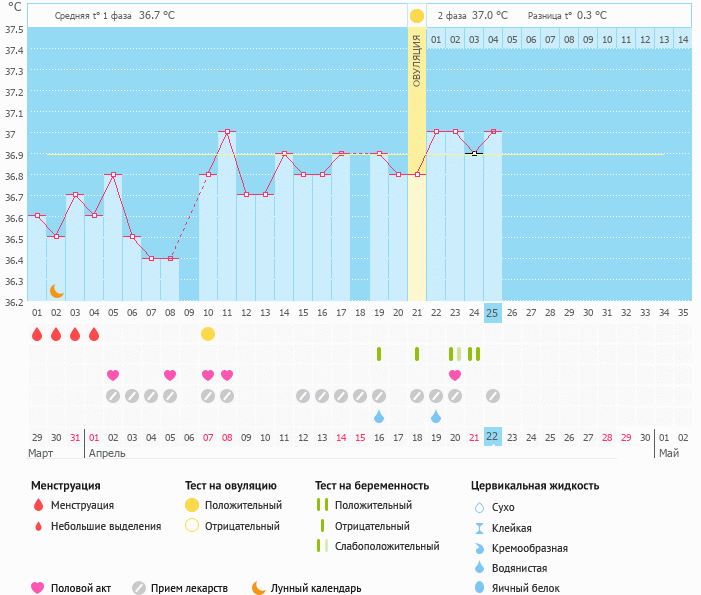Click the yellow ovulation sun icon at top
The width and height of the screenshot is (701, 595).
416,16
